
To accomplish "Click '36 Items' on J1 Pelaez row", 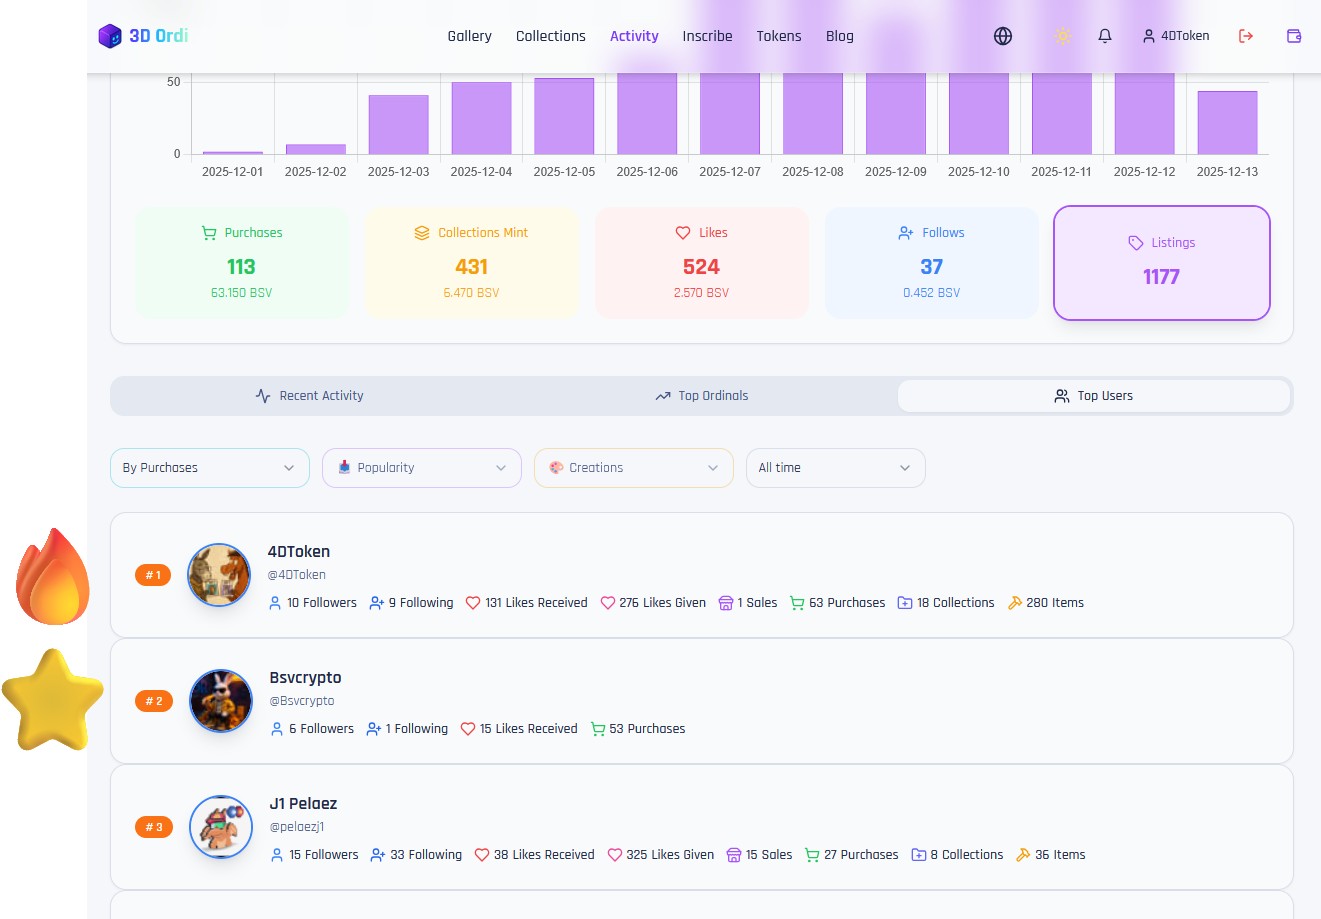I will click(1060, 855).
